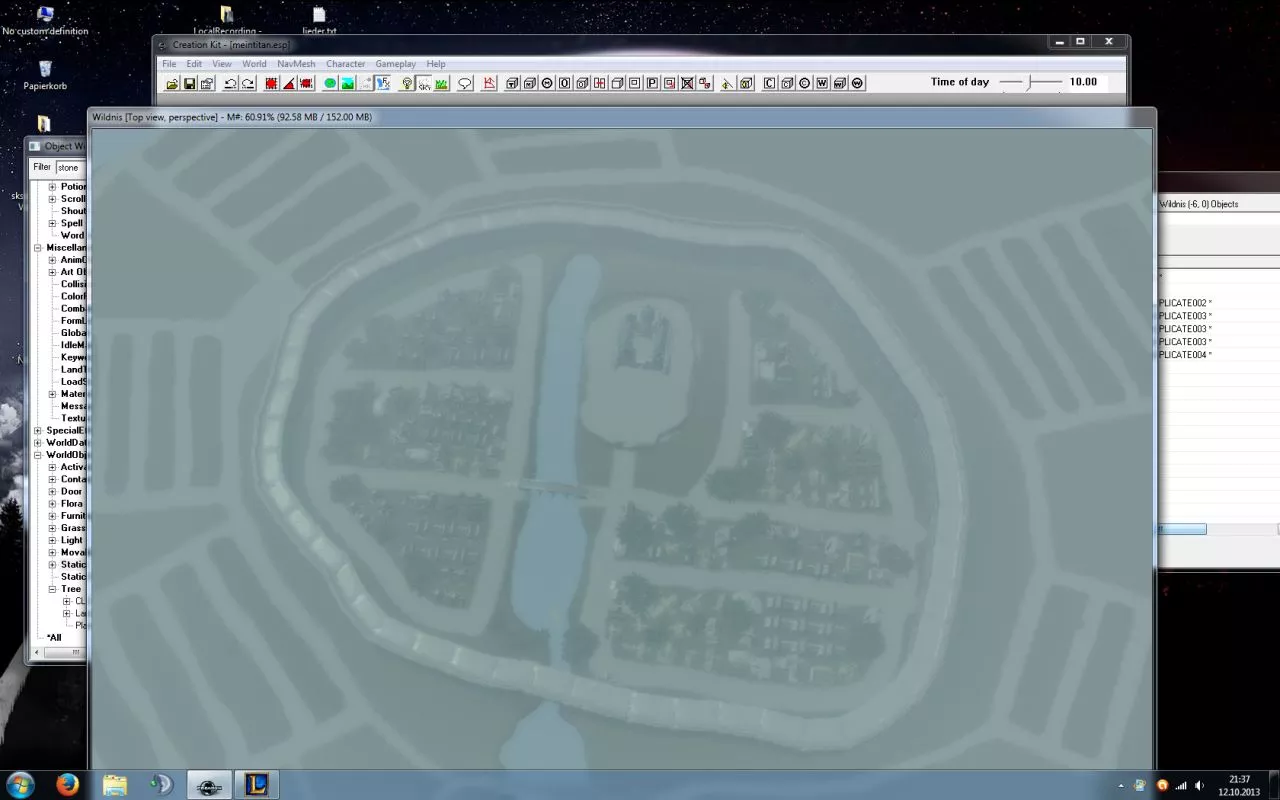Select the Papierkorb recycle bin icon
Screen dimensions: 1280x800
pyautogui.click(x=45, y=76)
